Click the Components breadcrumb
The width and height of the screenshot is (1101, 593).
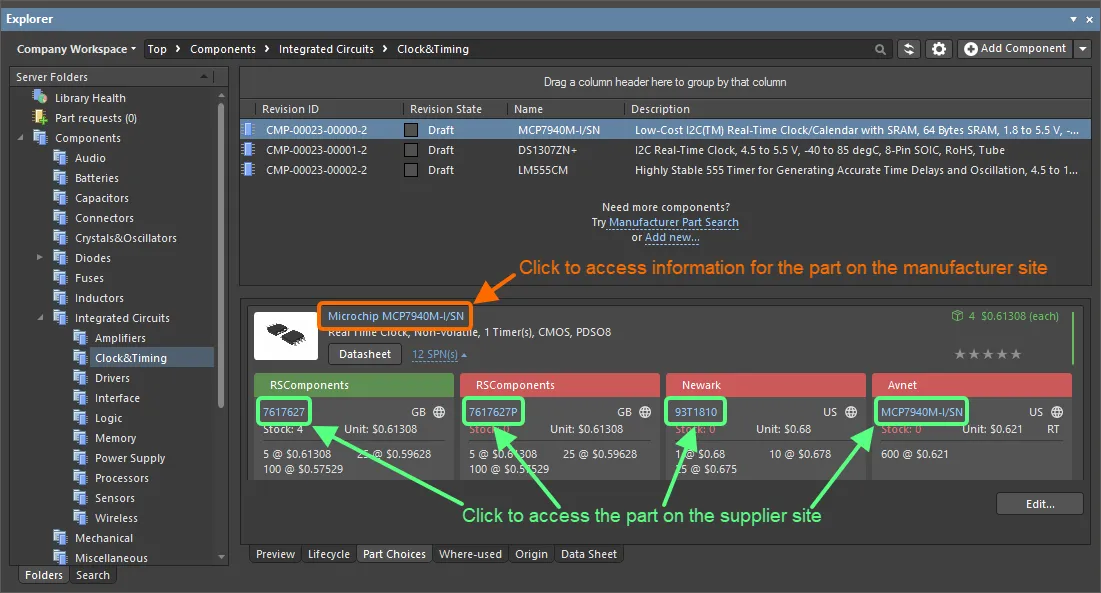(x=223, y=49)
